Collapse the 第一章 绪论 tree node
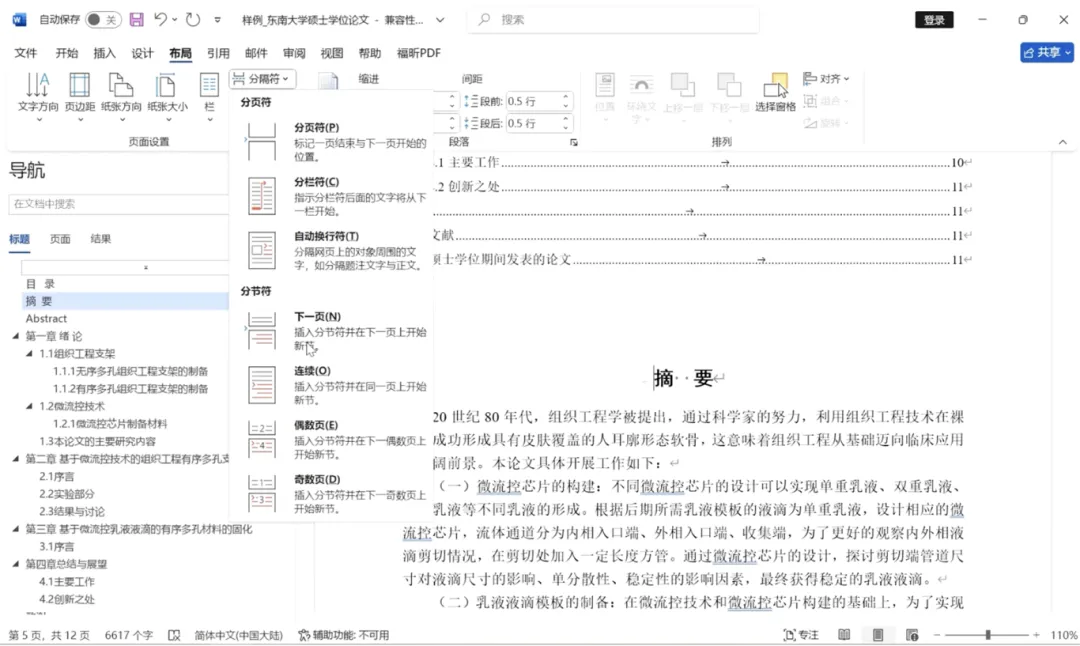The image size is (1080, 646). coord(16,336)
